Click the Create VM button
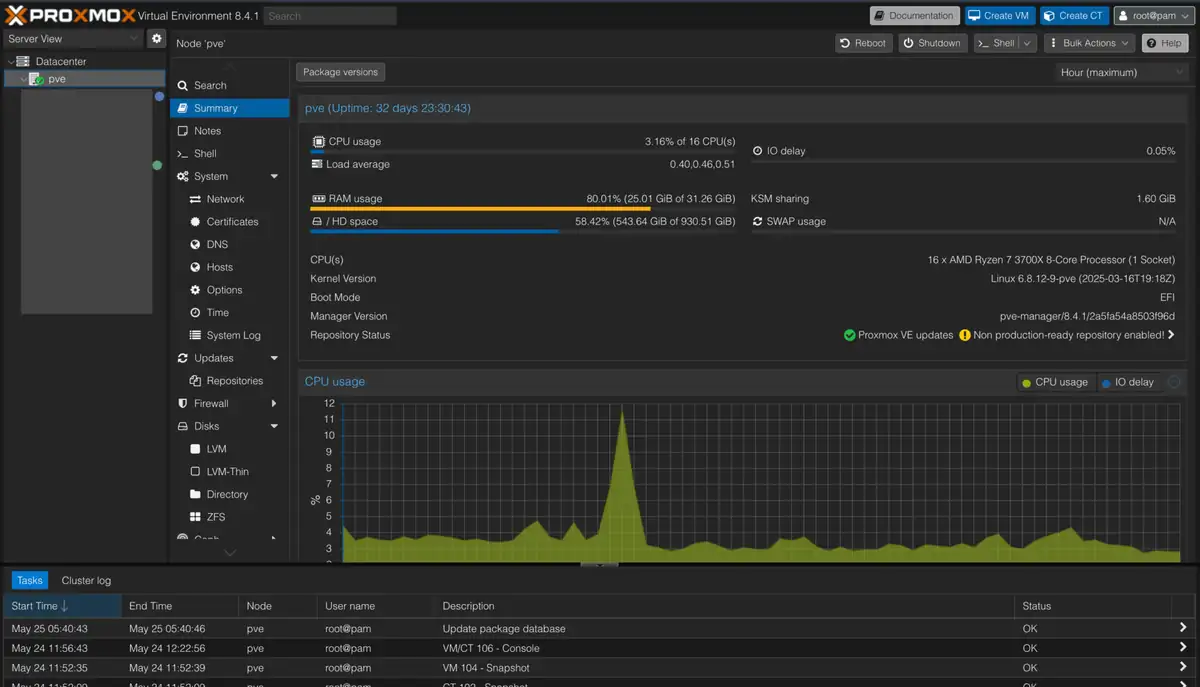The height and width of the screenshot is (687, 1200). (997, 16)
